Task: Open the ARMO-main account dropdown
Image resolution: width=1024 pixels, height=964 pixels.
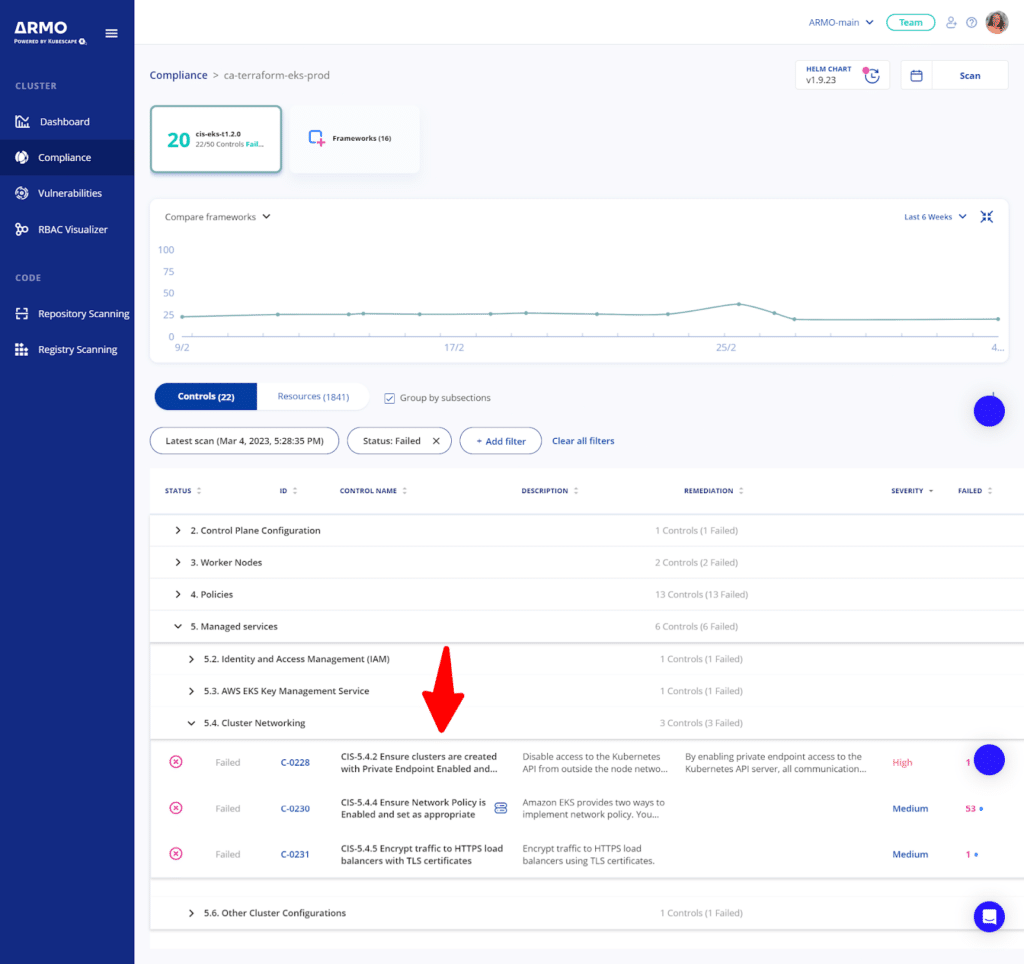Action: (x=840, y=22)
